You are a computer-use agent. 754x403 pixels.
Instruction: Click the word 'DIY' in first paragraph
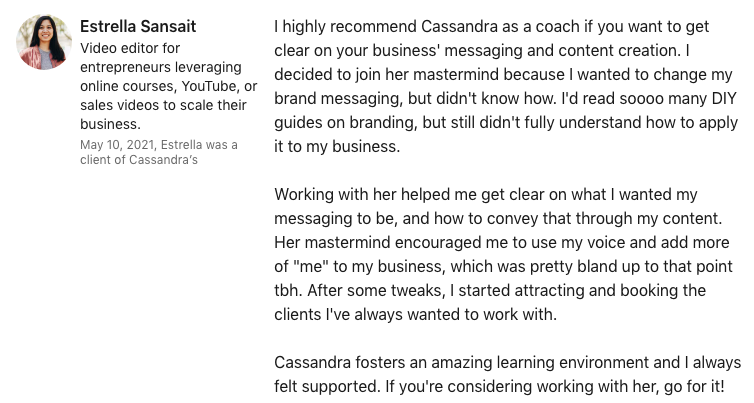click(724, 99)
